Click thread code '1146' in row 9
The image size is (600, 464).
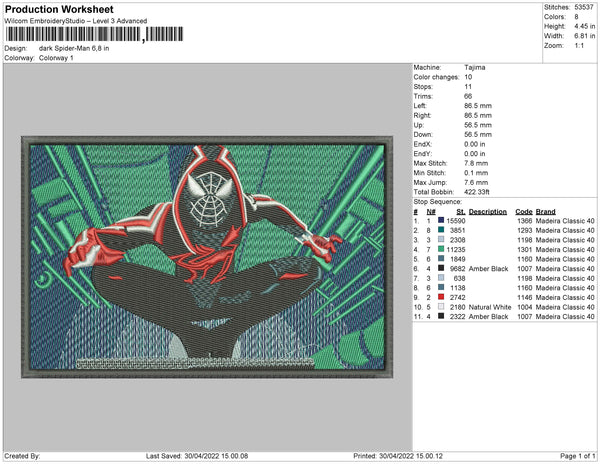pyautogui.click(x=525, y=297)
